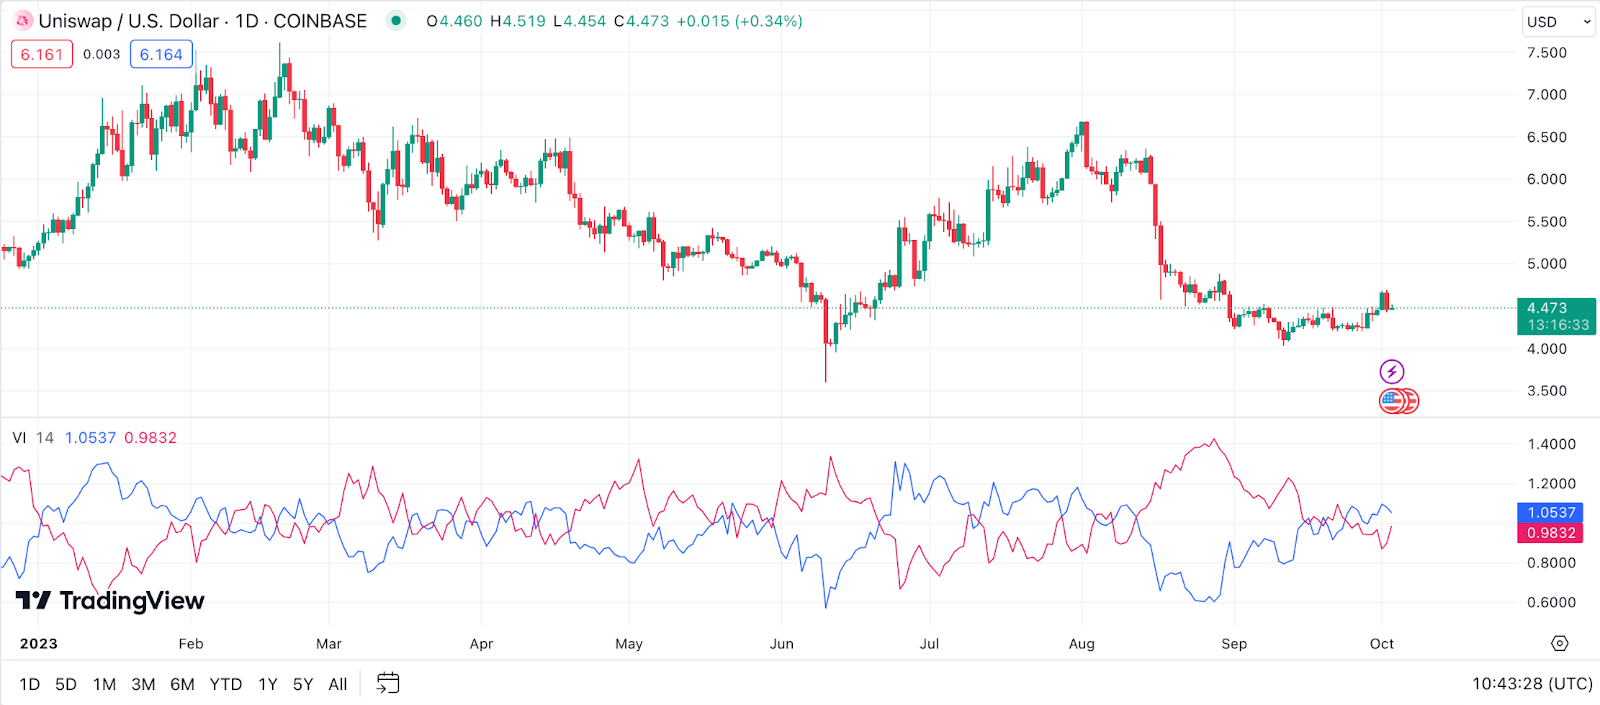The width and height of the screenshot is (1600, 705).
Task: Open the go-to-date calendar icon
Action: click(388, 683)
